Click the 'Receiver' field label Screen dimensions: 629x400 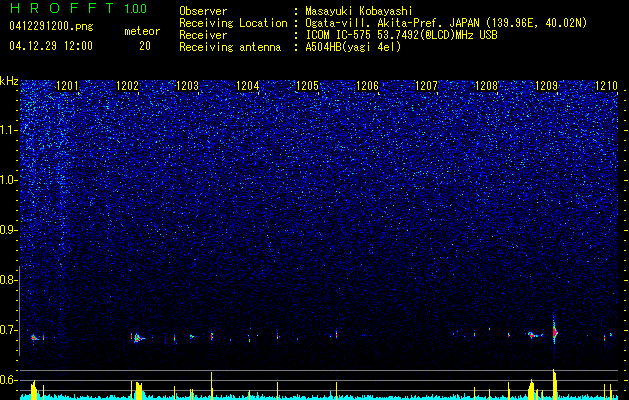click(203, 35)
